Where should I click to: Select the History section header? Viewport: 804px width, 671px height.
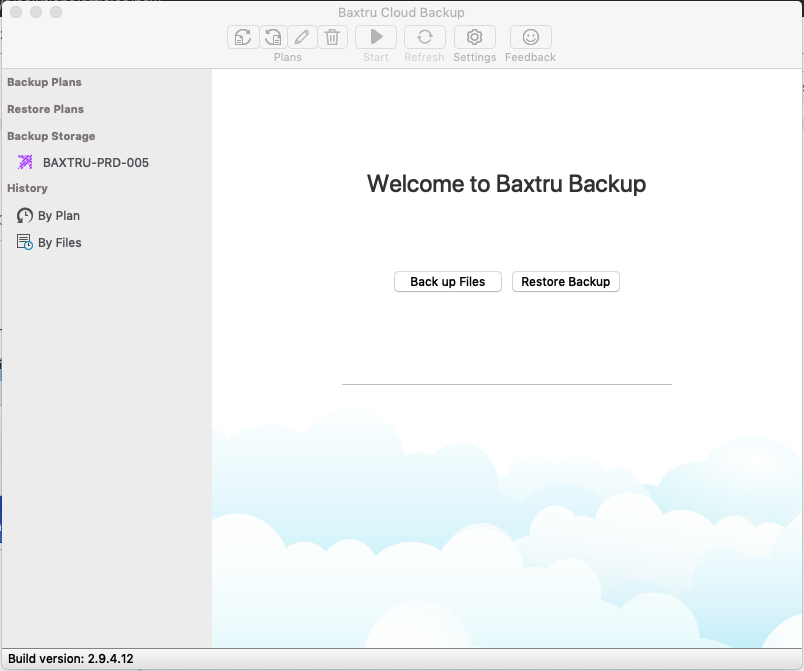click(x=27, y=188)
